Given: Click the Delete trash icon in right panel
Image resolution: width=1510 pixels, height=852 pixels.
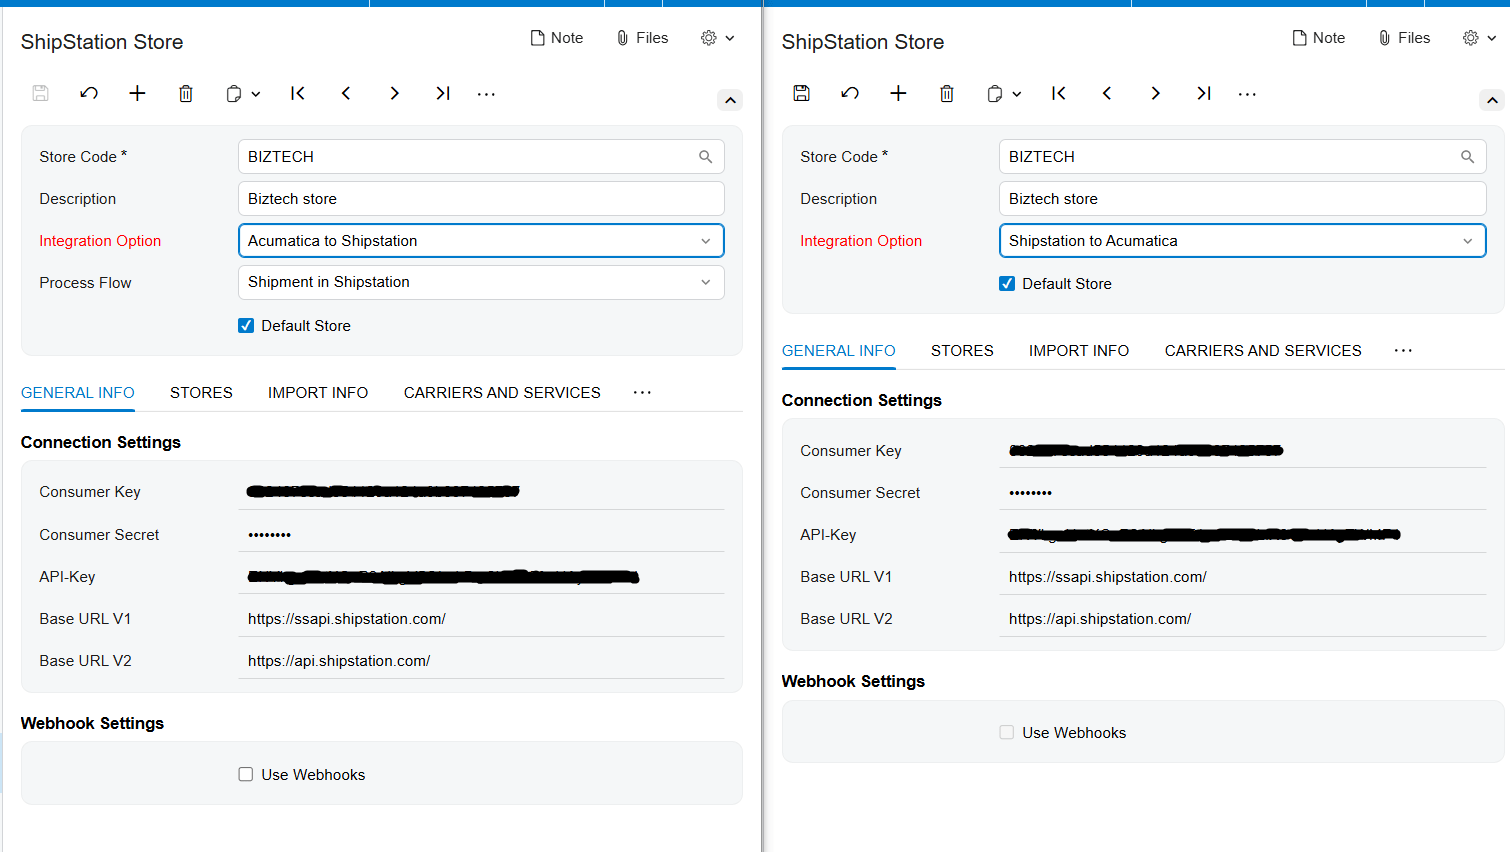Looking at the screenshot, I should (x=947, y=93).
